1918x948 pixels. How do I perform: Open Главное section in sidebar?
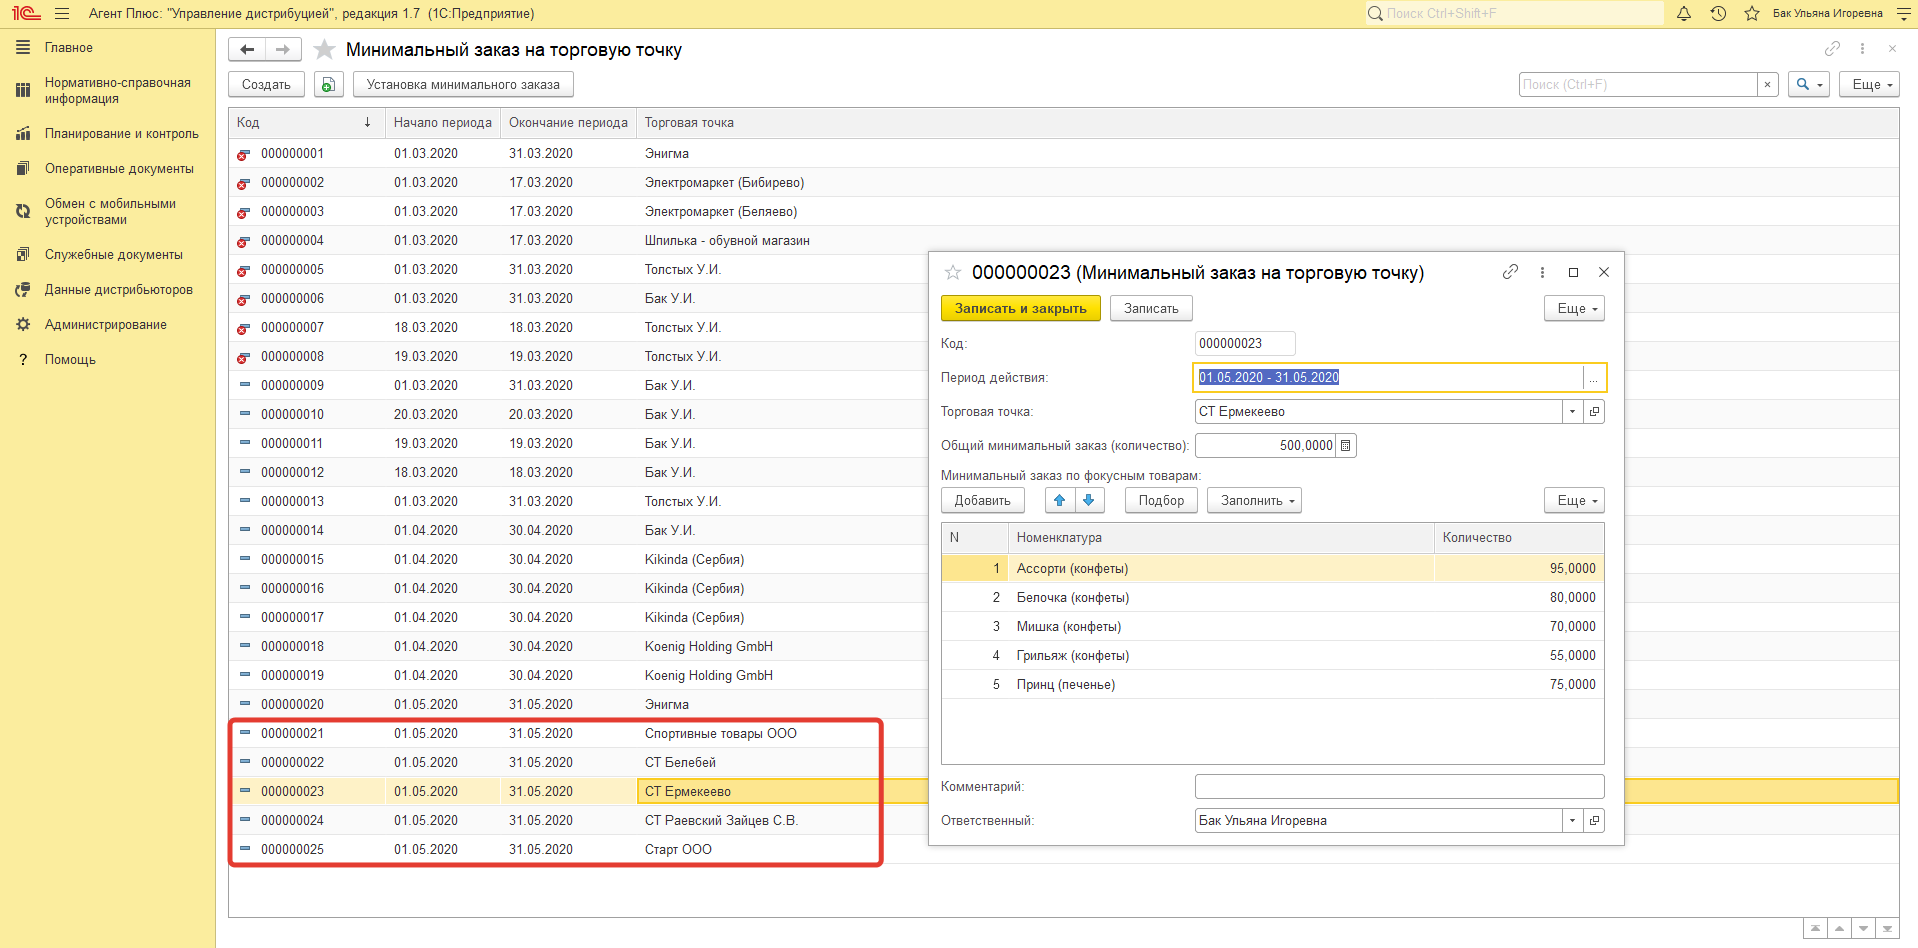click(x=68, y=48)
